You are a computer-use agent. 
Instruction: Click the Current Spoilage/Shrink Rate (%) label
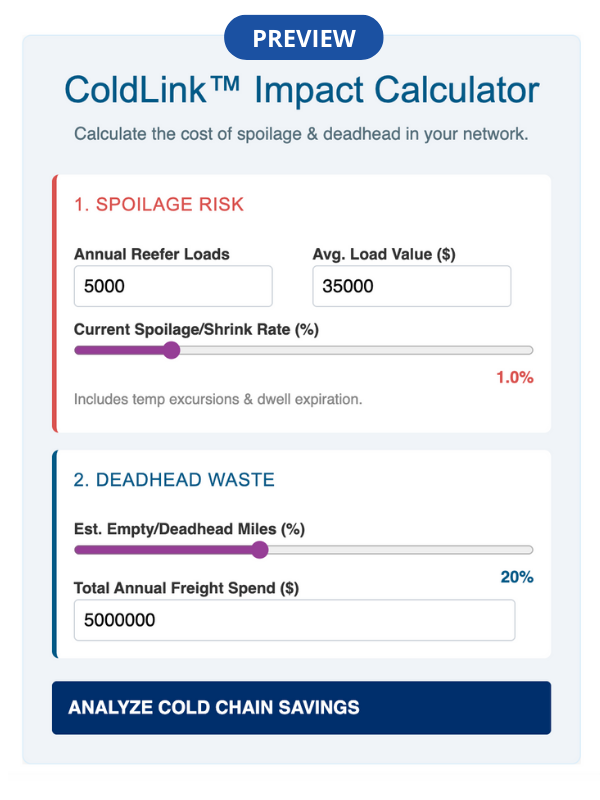pyautogui.click(x=196, y=328)
